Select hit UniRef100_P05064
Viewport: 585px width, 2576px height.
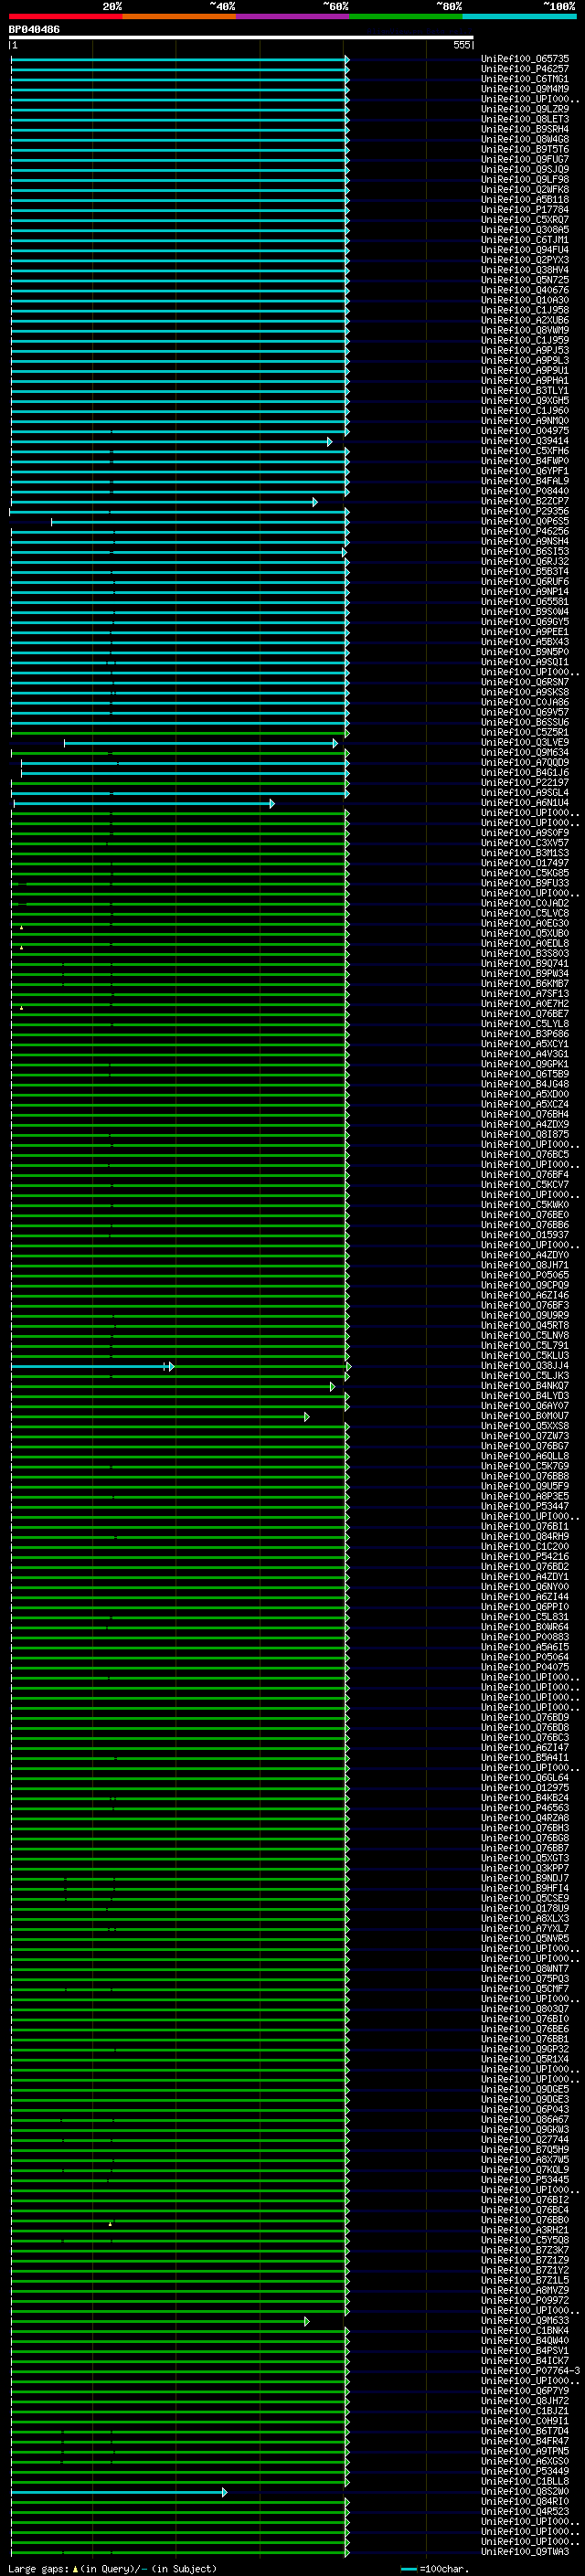(525, 1657)
